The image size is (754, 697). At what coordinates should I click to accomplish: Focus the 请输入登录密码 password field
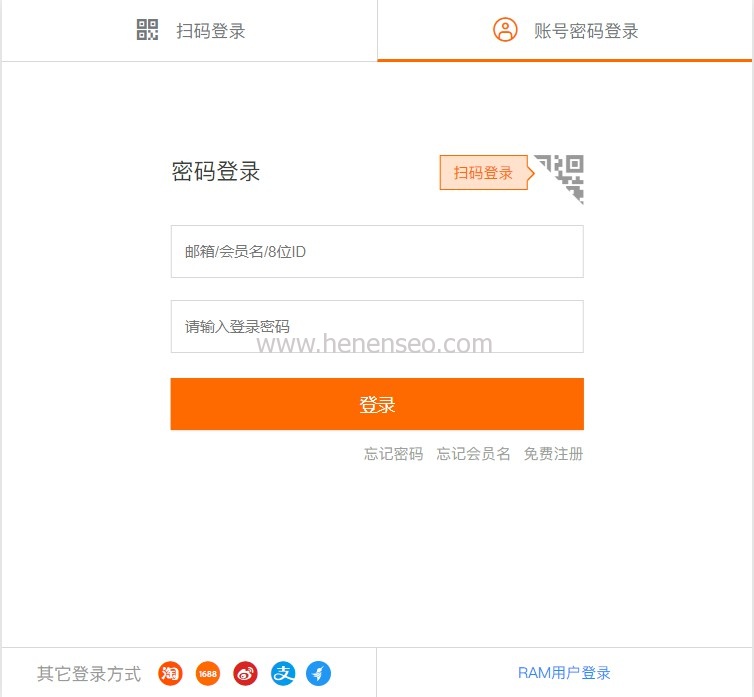click(x=377, y=327)
